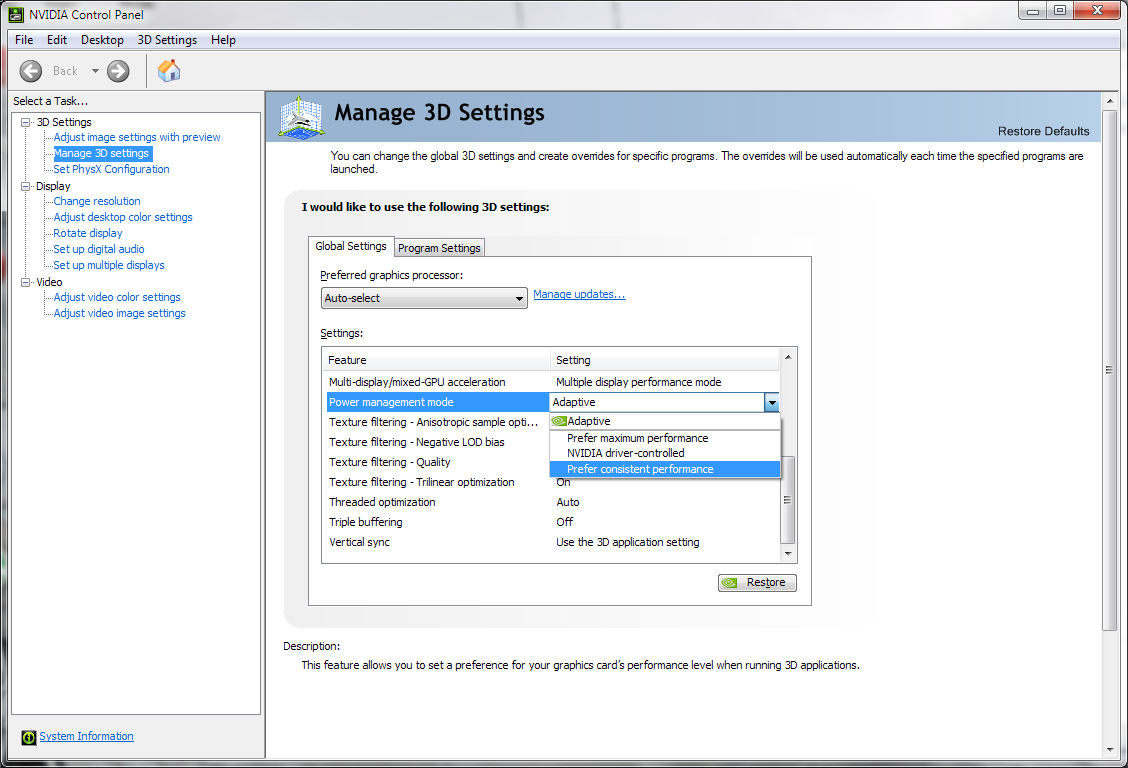Click the settings list scrollbar thumb

788,500
